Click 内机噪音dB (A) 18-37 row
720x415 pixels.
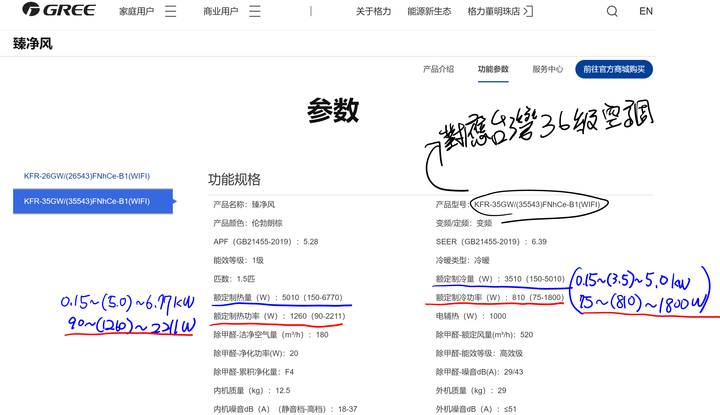(285, 409)
